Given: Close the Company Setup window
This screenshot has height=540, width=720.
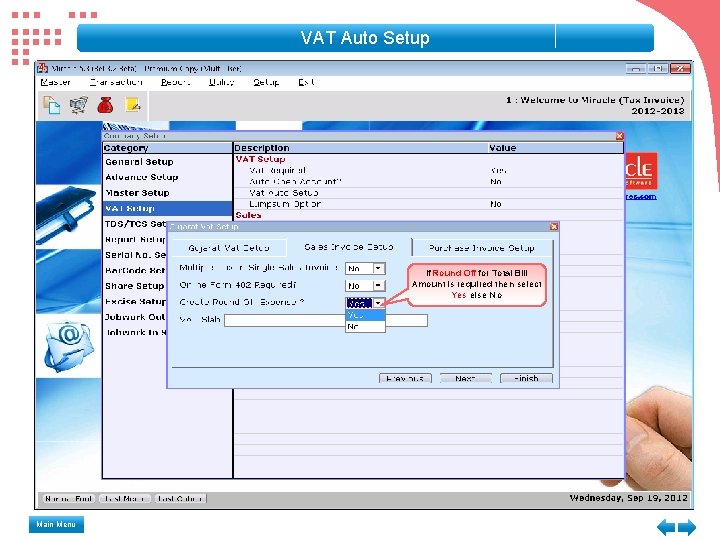Looking at the screenshot, I should [x=619, y=136].
